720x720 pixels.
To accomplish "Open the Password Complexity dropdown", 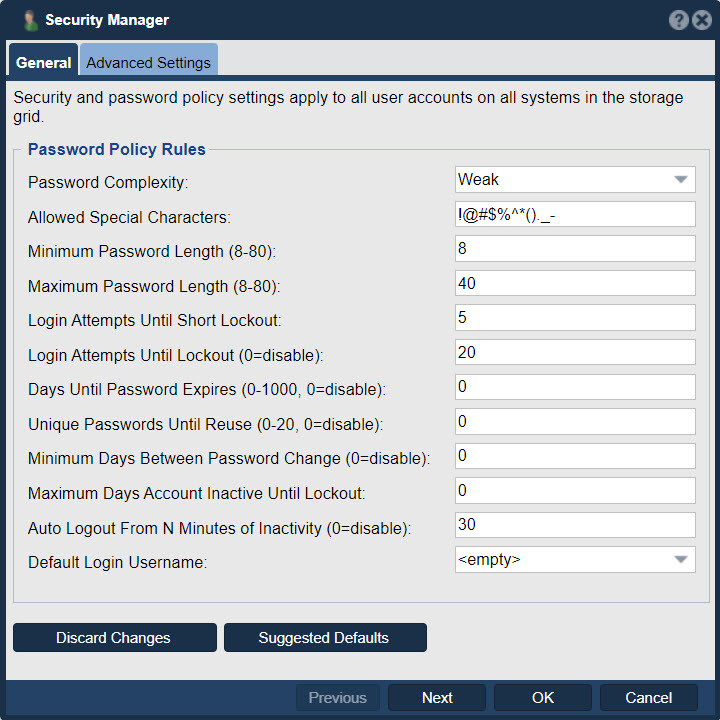I will [575, 180].
